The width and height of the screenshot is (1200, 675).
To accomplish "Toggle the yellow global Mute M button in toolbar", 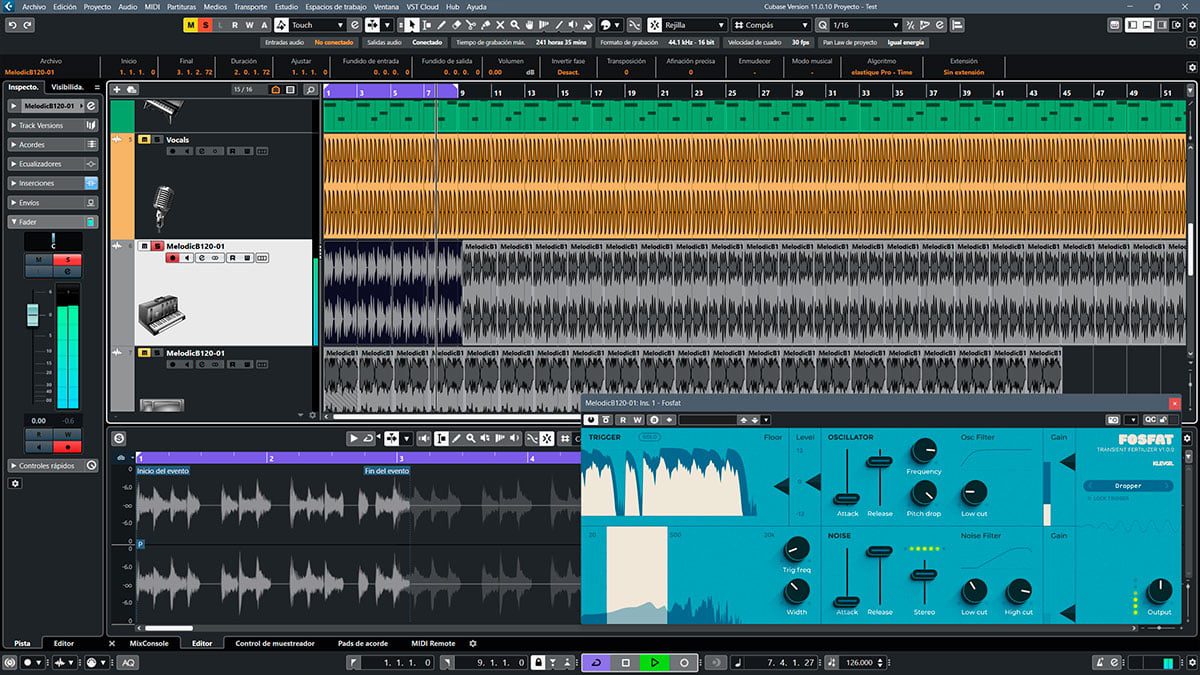I will 191,25.
